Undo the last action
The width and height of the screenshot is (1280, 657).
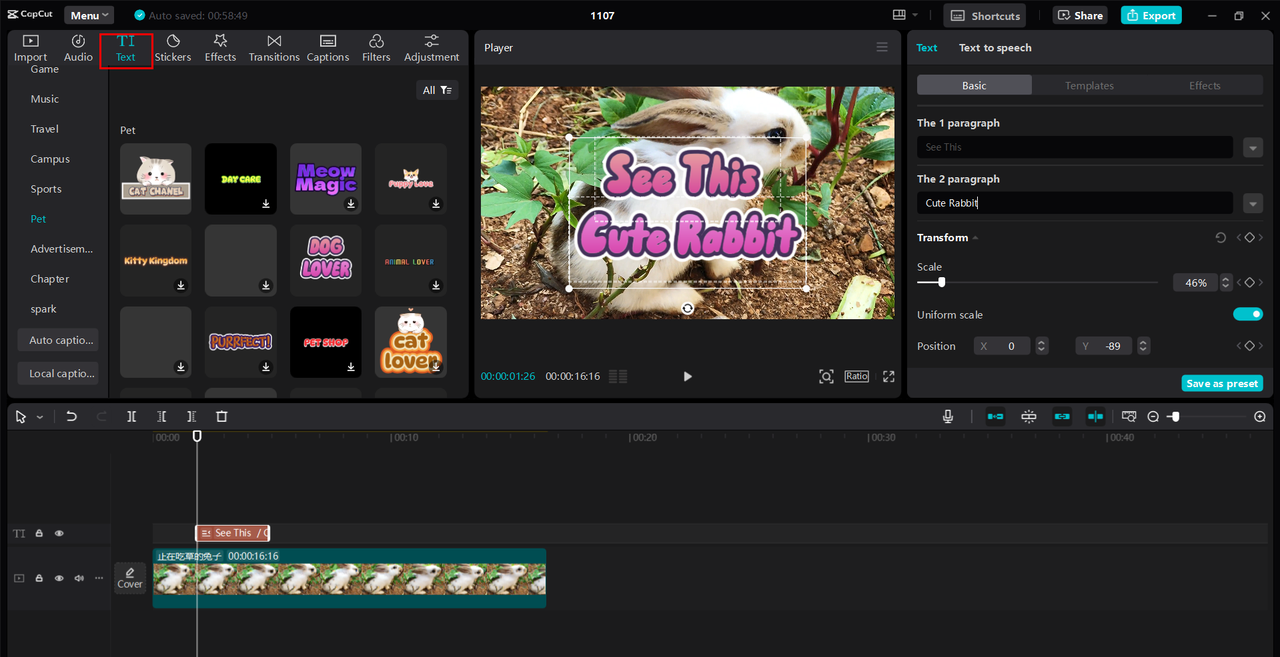click(71, 416)
